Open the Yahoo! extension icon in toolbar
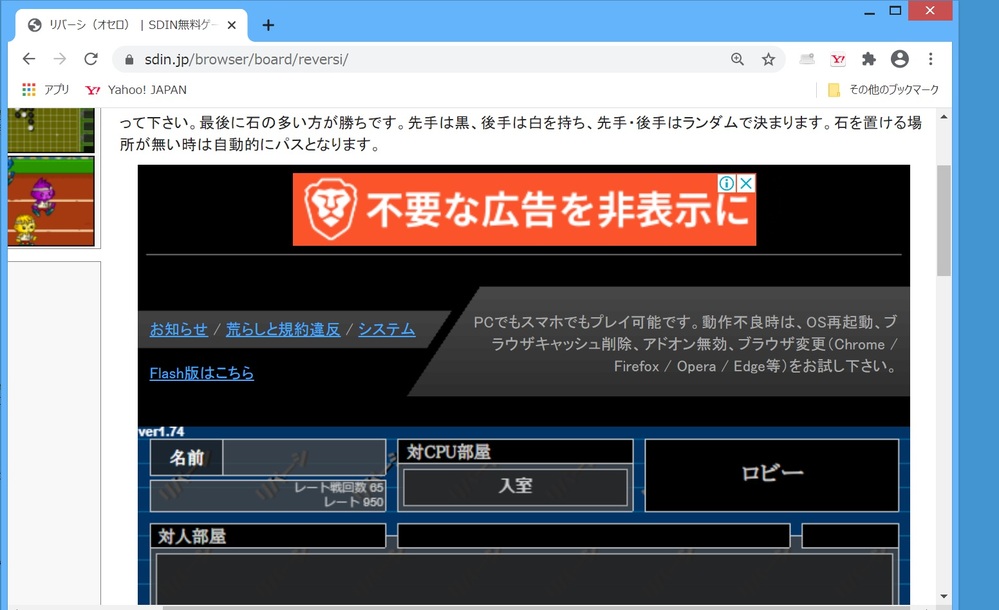 tap(838, 59)
